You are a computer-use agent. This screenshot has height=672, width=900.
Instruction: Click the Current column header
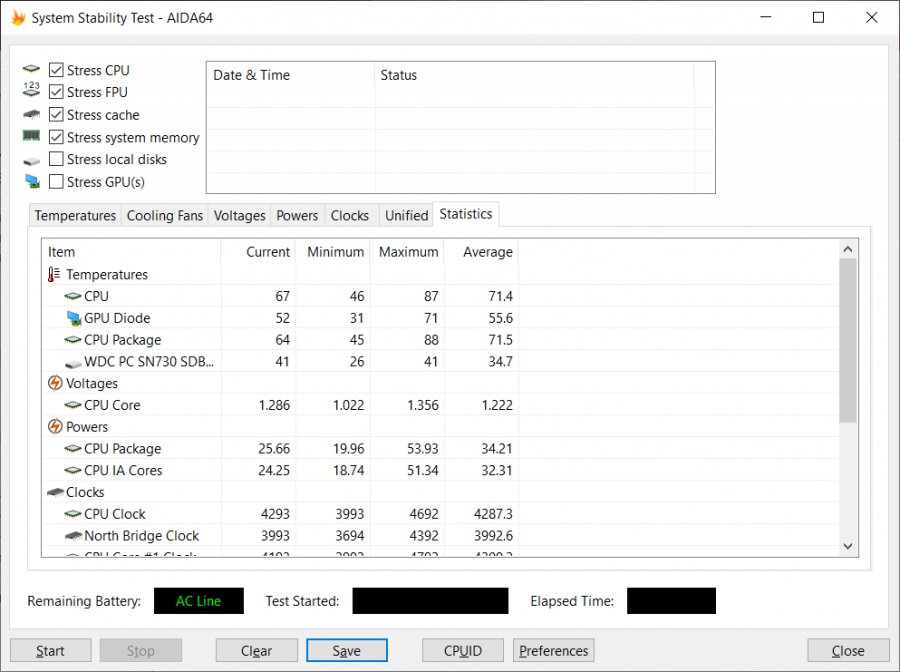tap(258, 252)
